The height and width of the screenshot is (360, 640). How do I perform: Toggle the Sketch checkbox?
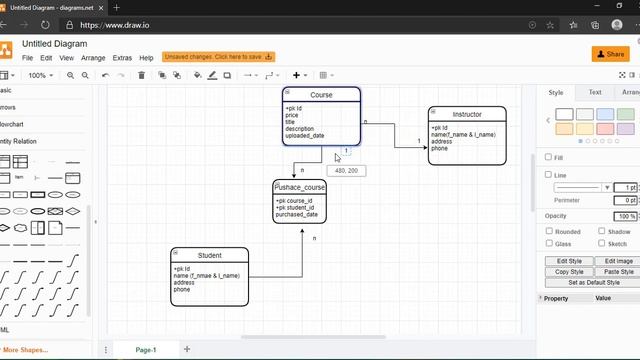point(601,243)
